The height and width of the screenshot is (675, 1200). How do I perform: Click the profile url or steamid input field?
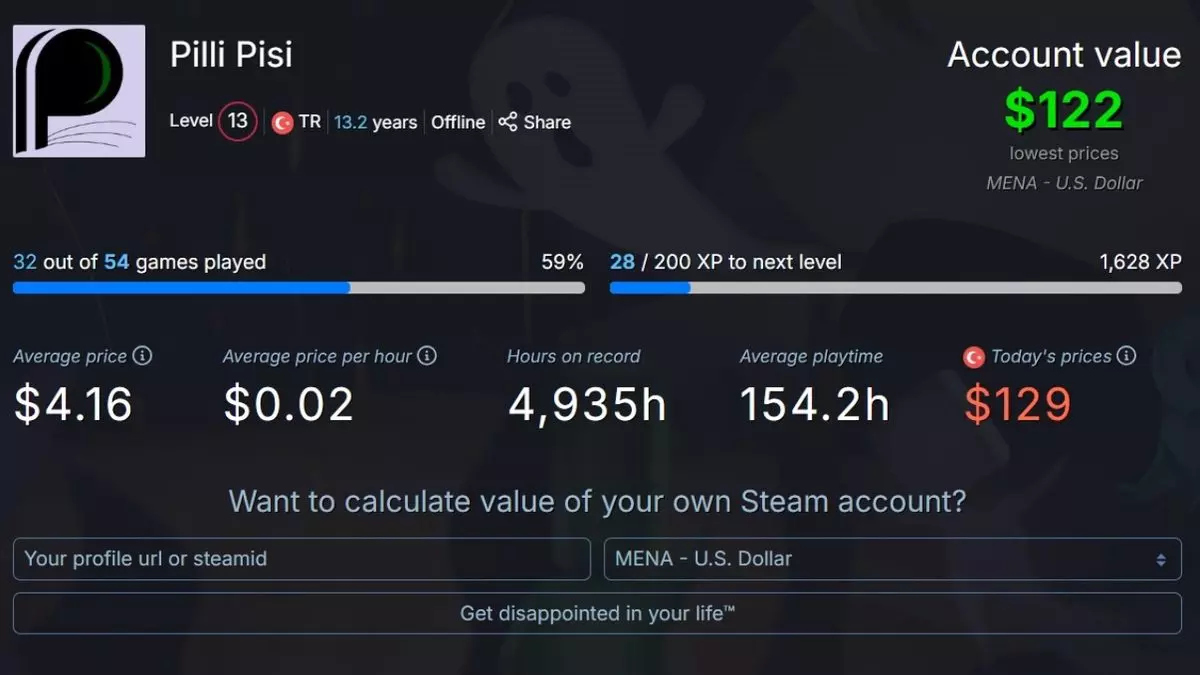[300, 559]
